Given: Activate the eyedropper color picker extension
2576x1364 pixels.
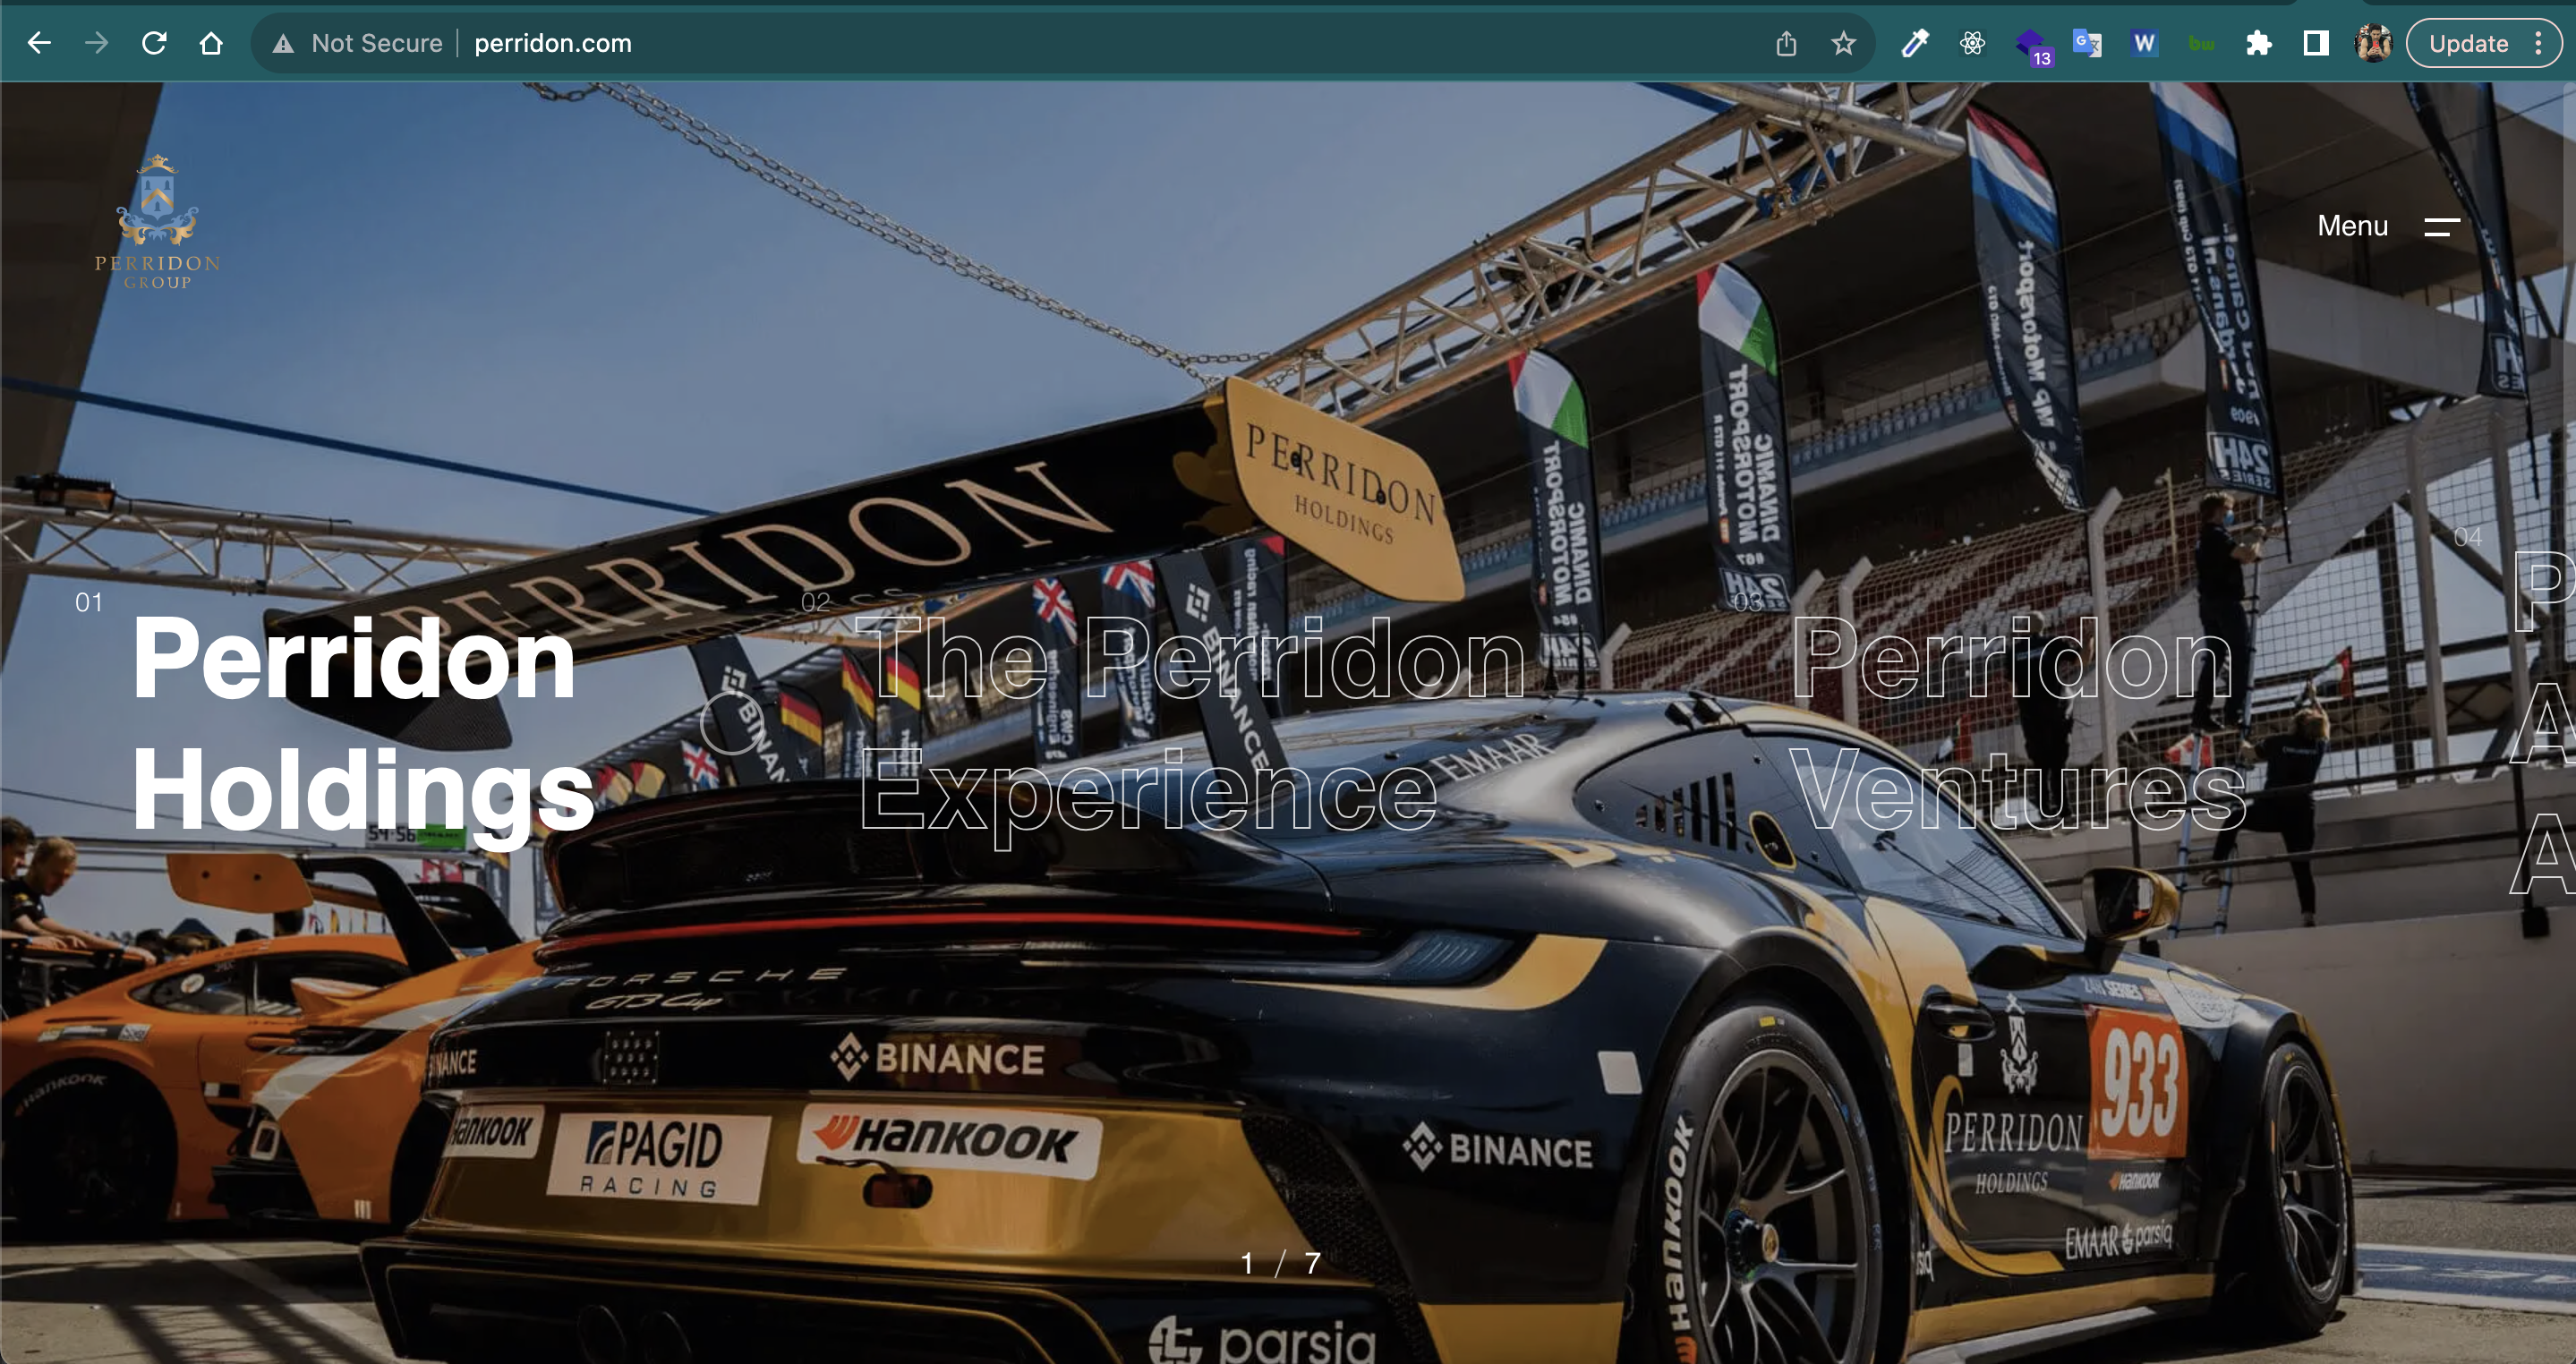Looking at the screenshot, I should tap(1914, 43).
